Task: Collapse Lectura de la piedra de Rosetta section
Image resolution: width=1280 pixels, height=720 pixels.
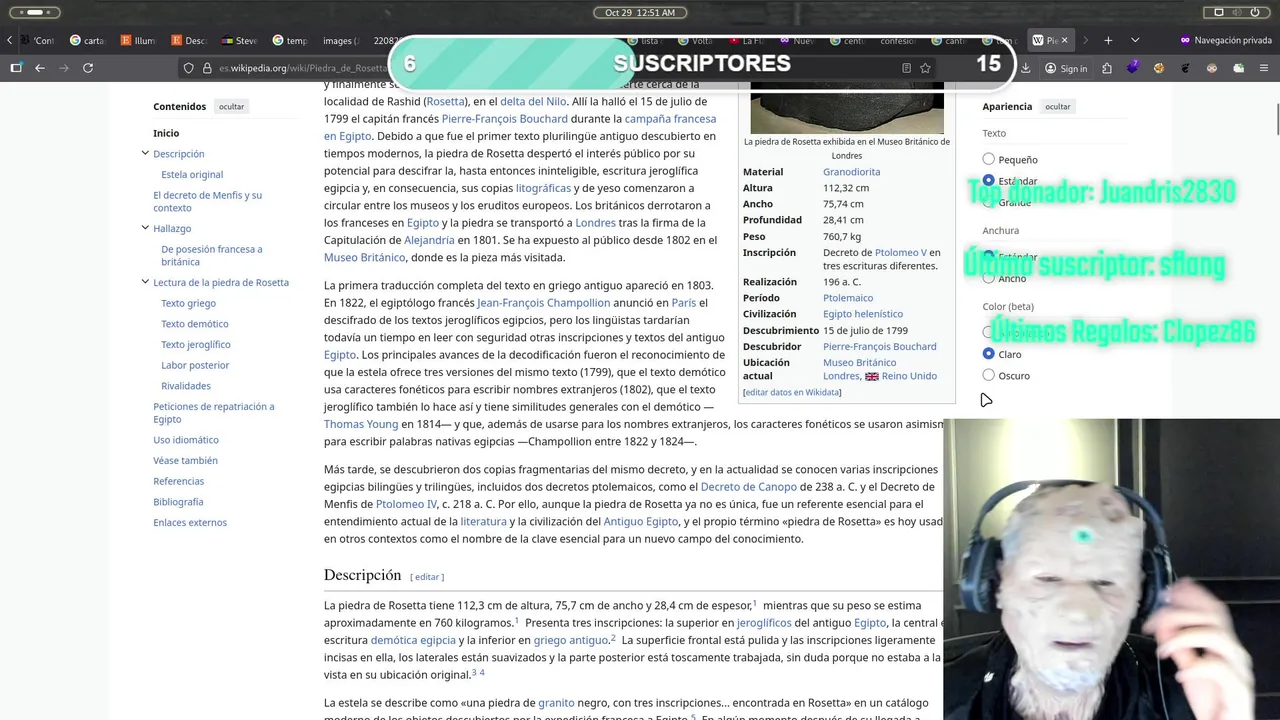Action: pyautogui.click(x=145, y=282)
